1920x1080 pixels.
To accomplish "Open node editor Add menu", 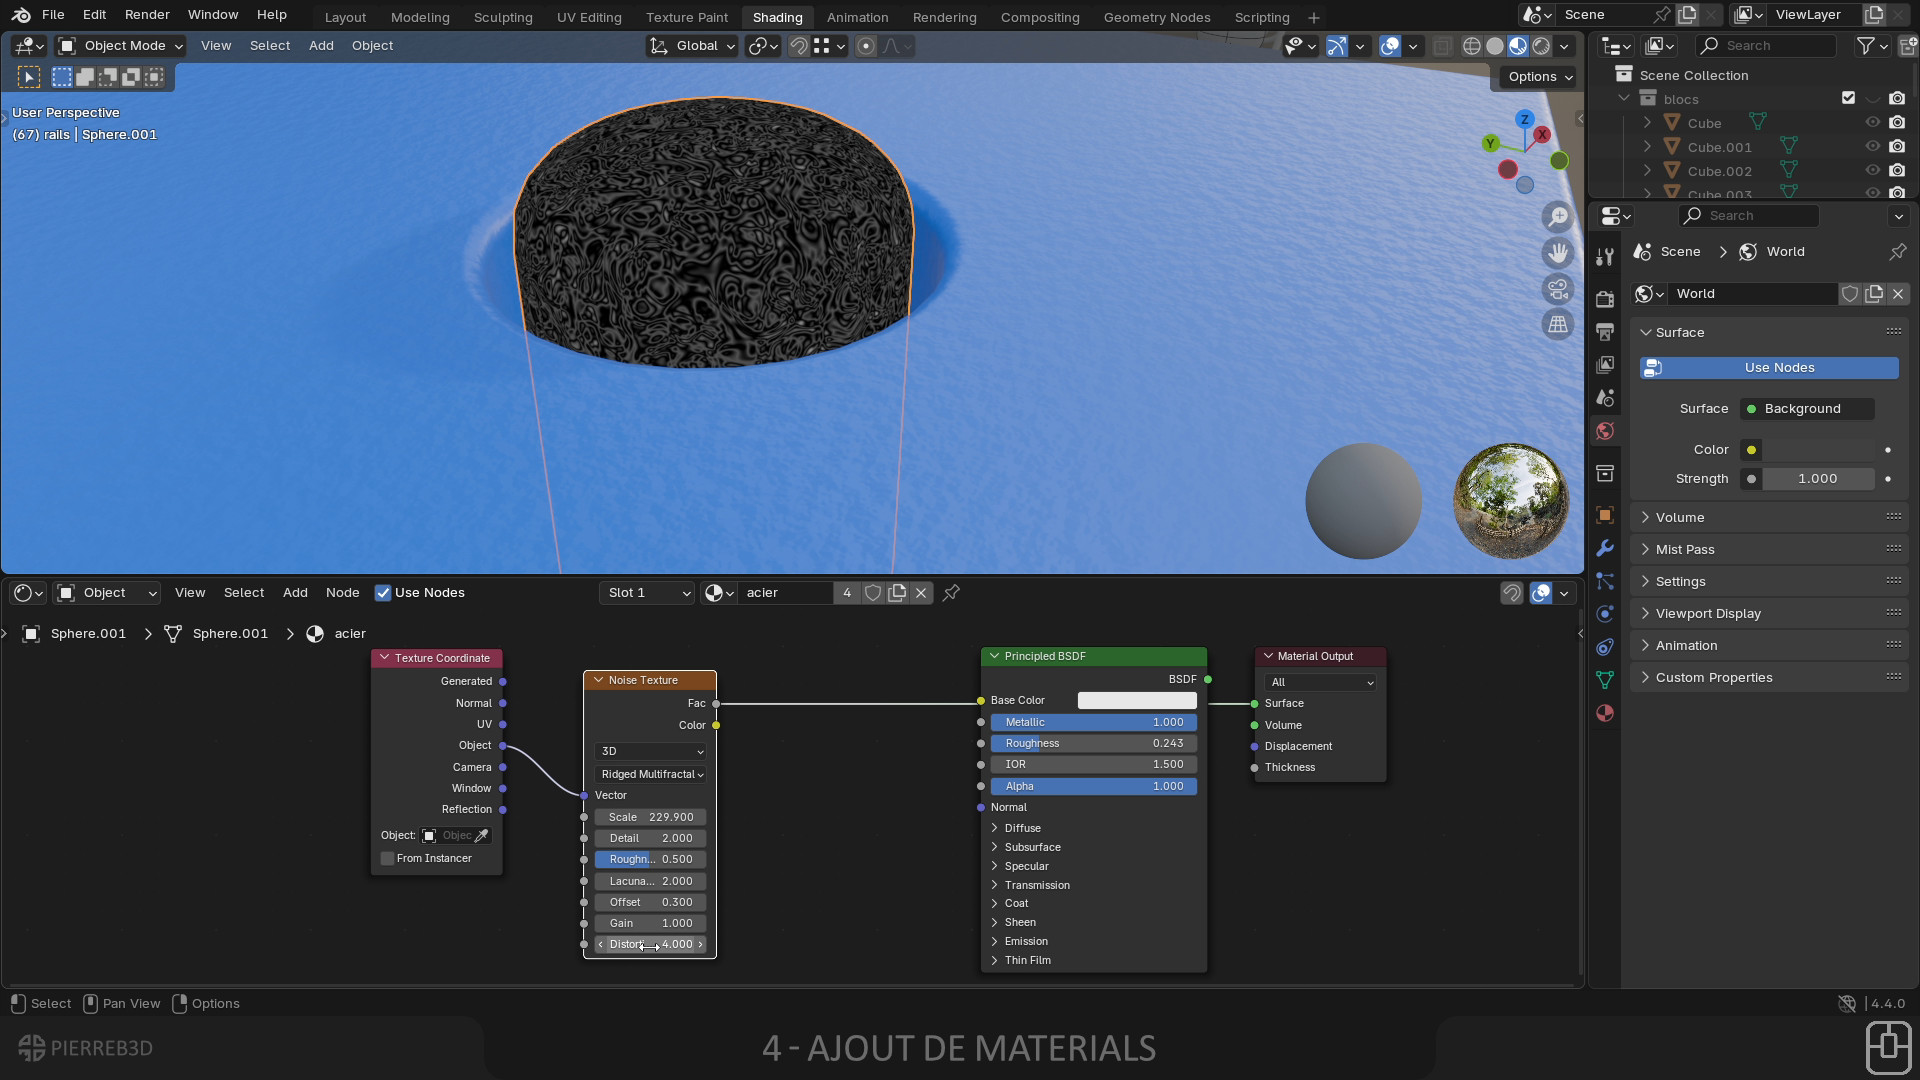I will tap(295, 593).
